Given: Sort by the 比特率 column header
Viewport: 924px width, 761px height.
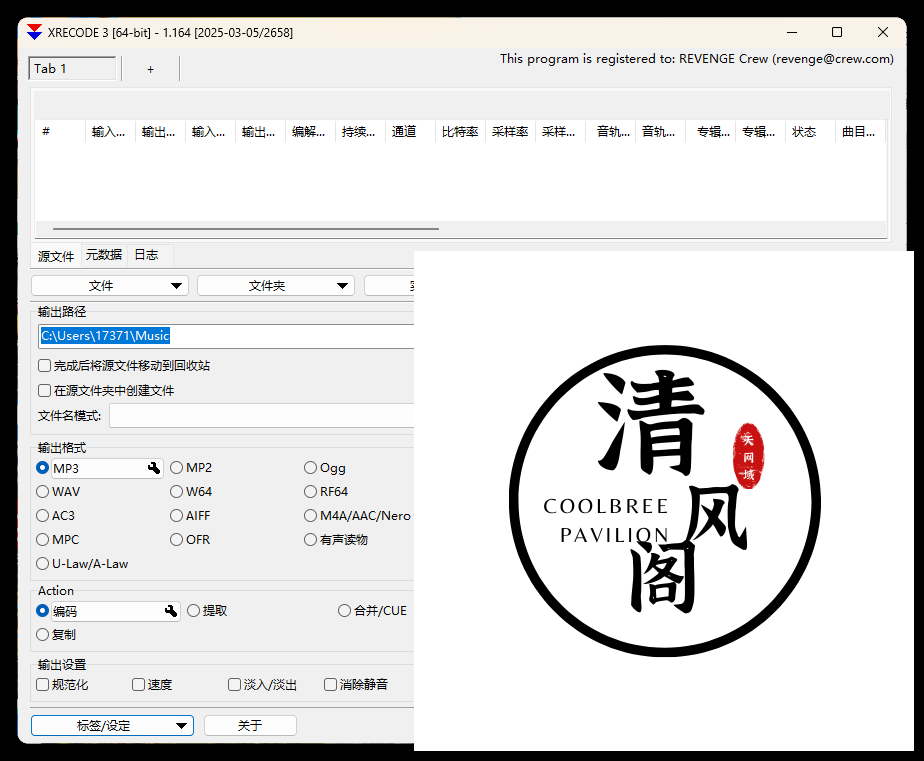Looking at the screenshot, I should (x=460, y=131).
